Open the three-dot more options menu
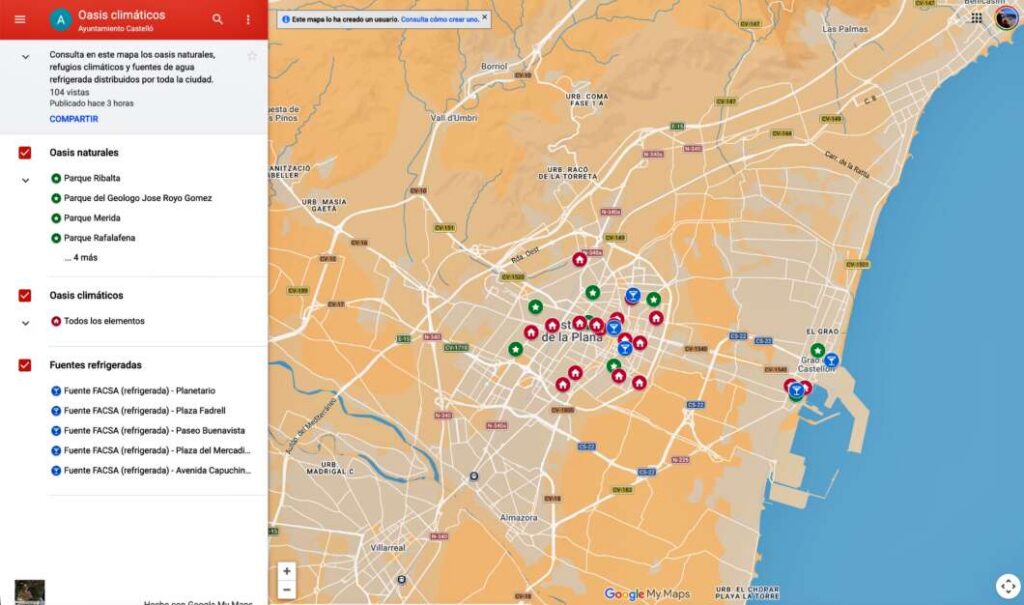1024x605 pixels. 248,20
